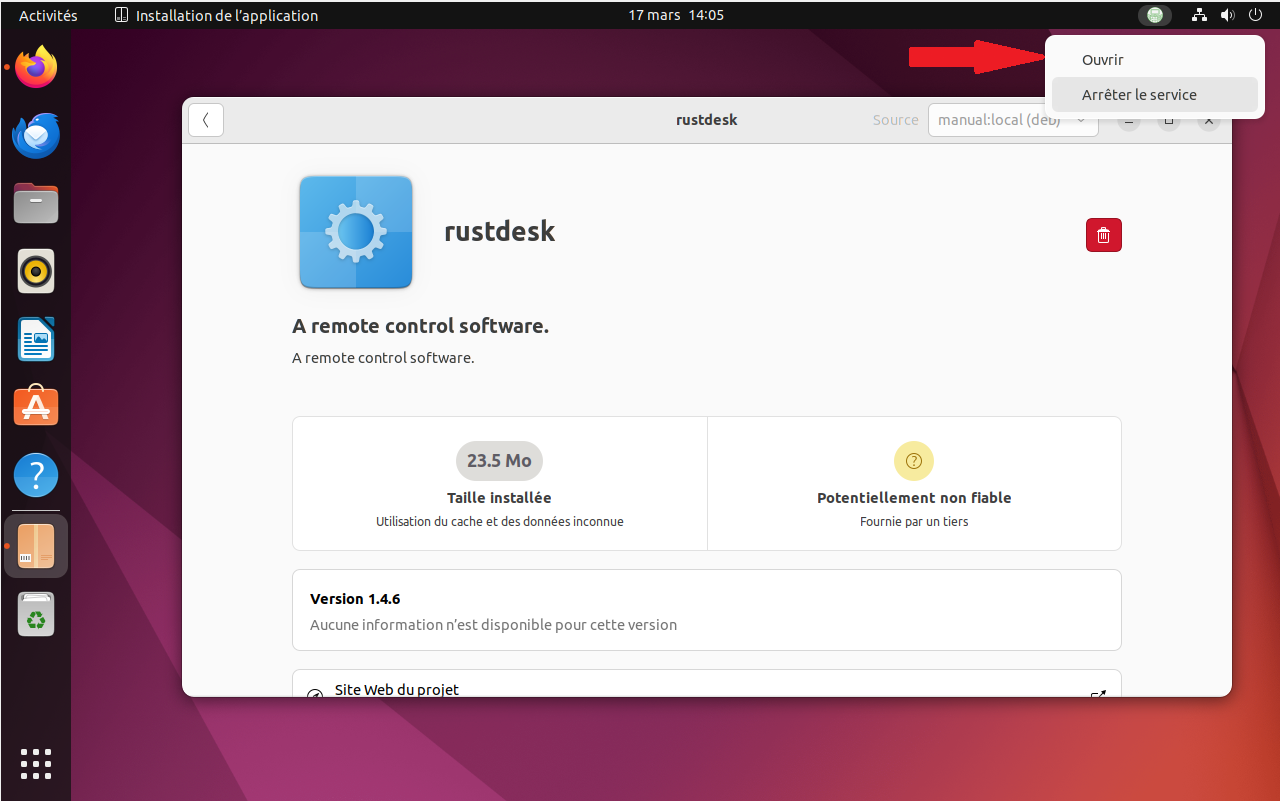Screen dimensions: 1280x801
Task: Open Ubuntu Software orange dock icon
Action: point(36,407)
